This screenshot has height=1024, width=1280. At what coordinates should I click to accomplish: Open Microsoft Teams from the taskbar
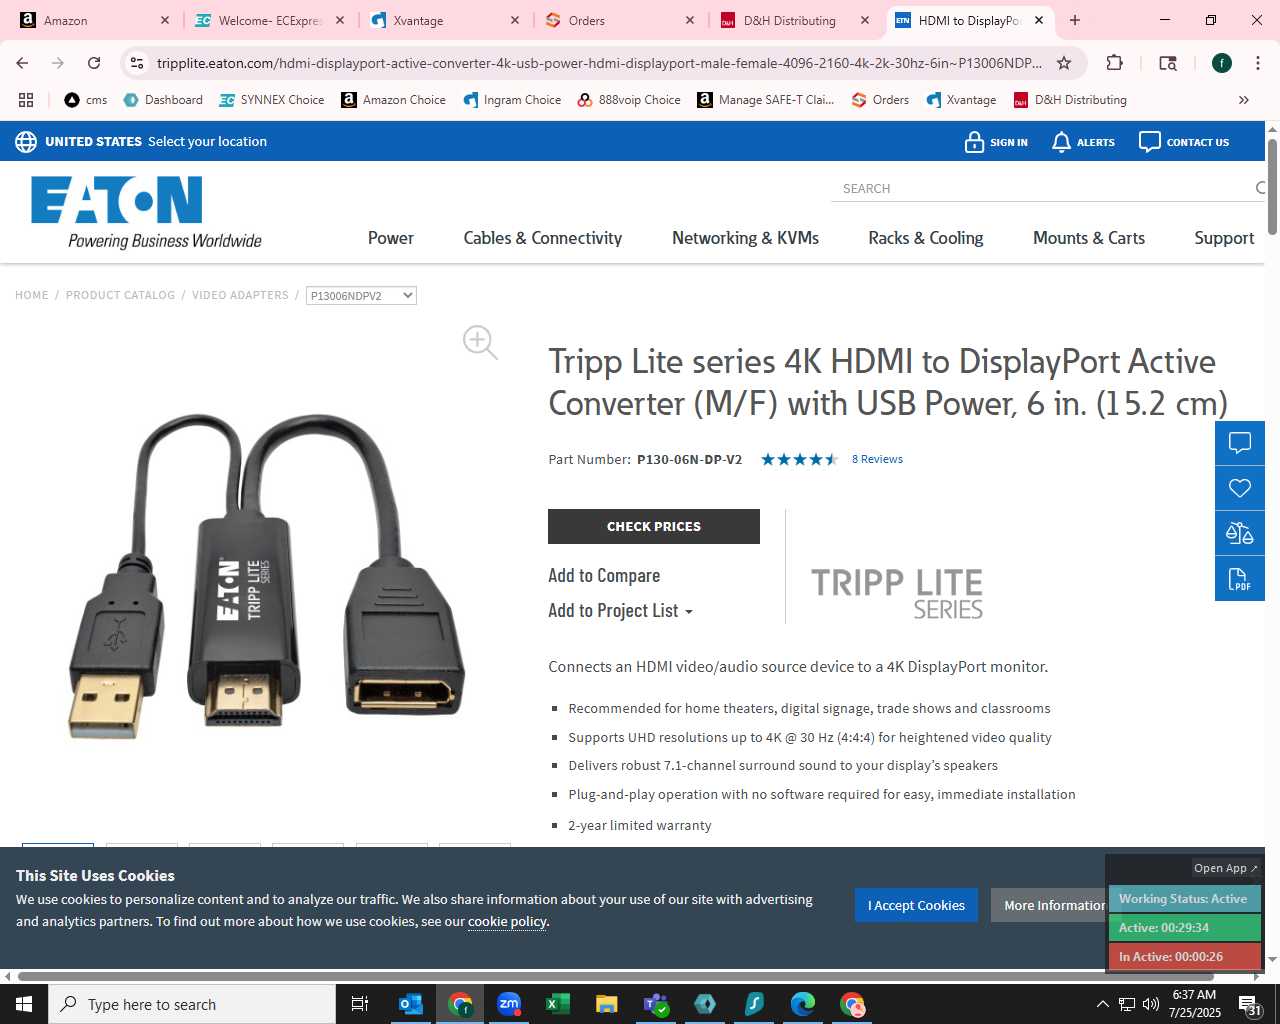coord(656,1004)
